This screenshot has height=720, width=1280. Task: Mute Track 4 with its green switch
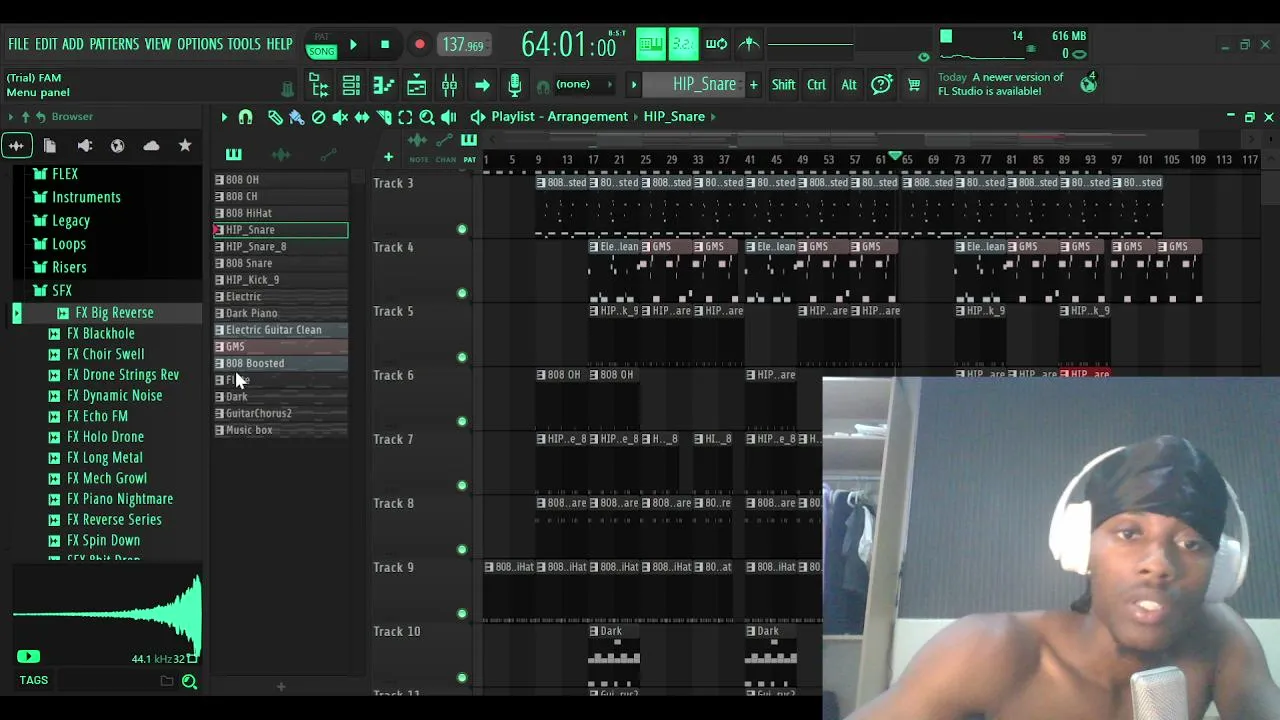(x=462, y=293)
